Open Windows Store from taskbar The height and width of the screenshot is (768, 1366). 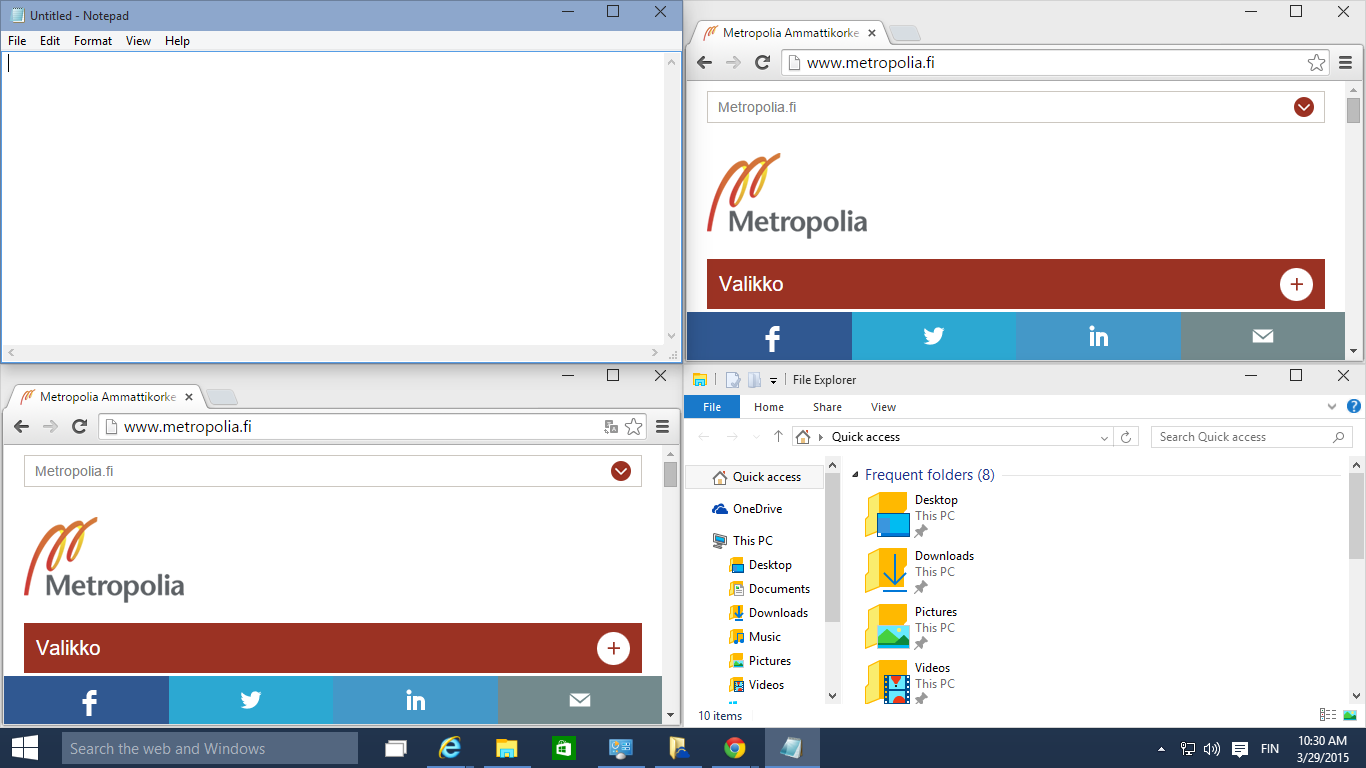(564, 748)
